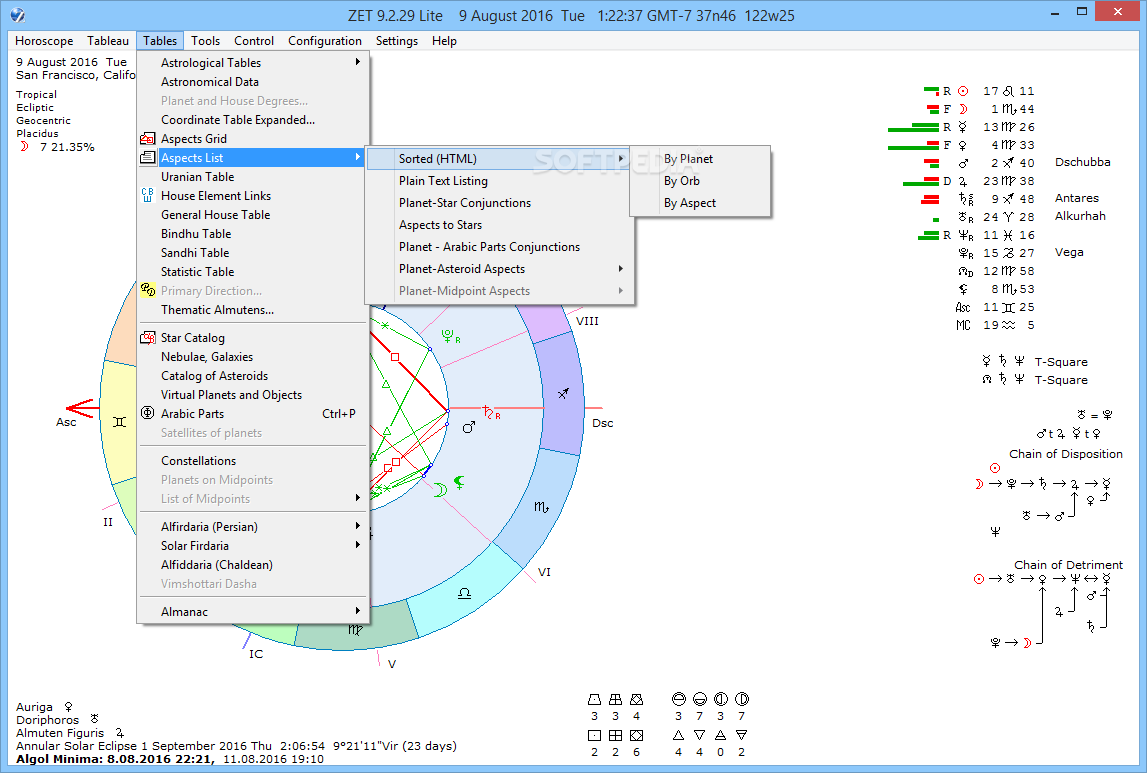Select Aspects to Stars

499,225
